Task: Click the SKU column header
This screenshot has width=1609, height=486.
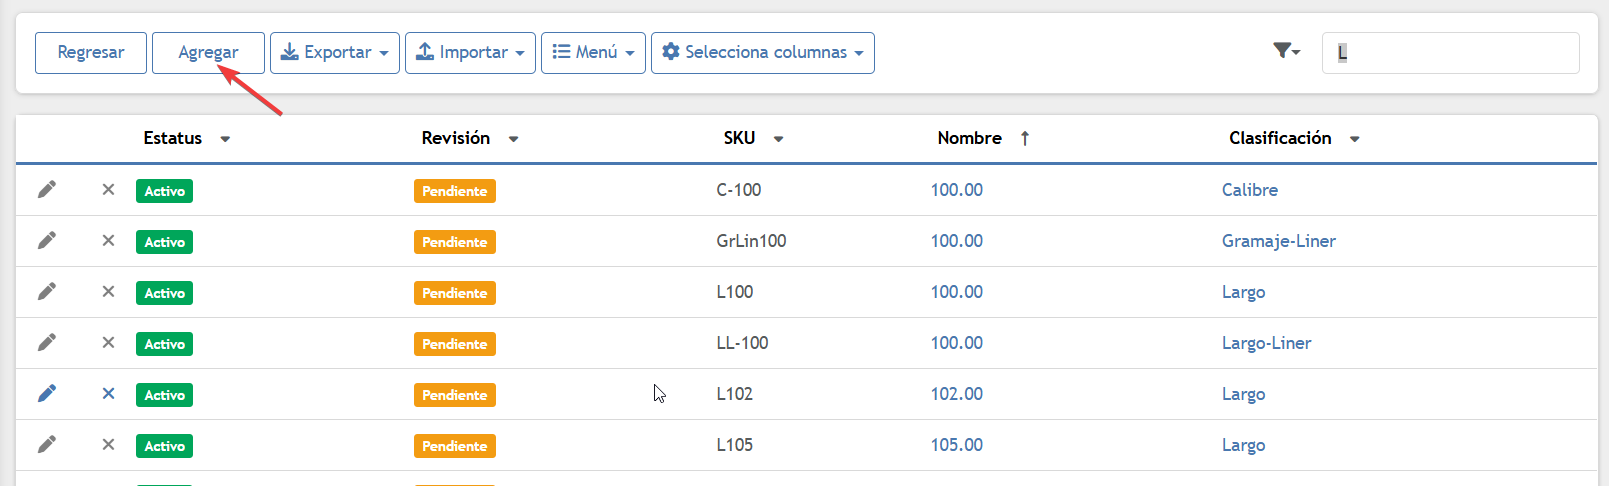Action: click(740, 138)
